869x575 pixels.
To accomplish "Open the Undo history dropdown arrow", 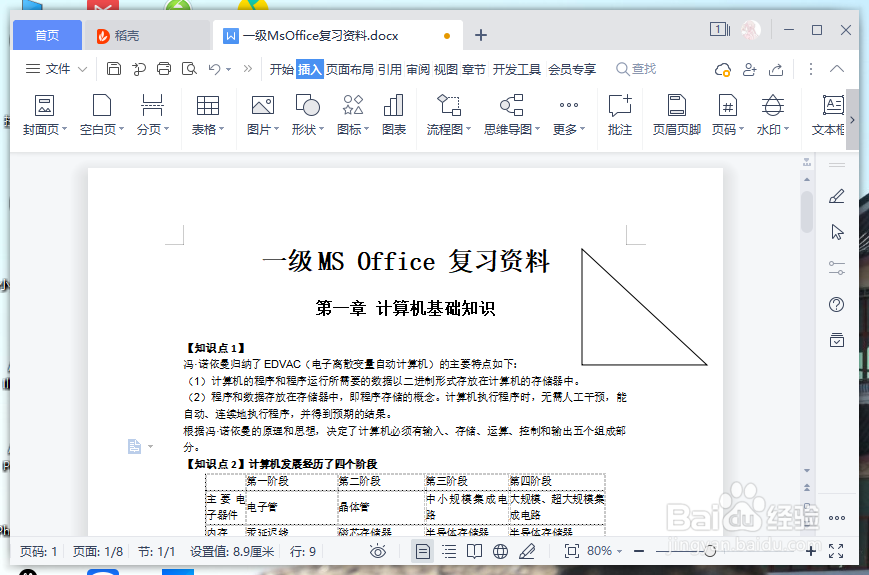I will point(228,69).
